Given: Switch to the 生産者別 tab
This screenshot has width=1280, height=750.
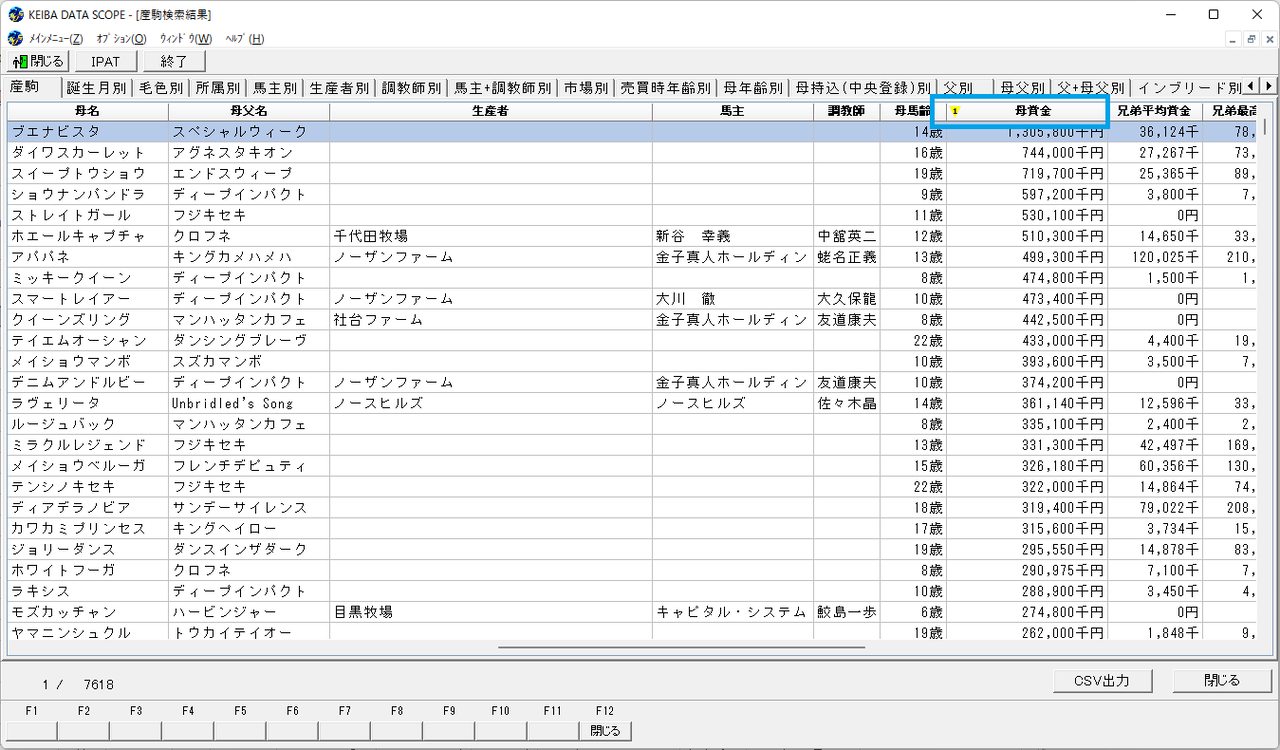Looking at the screenshot, I should point(339,88).
